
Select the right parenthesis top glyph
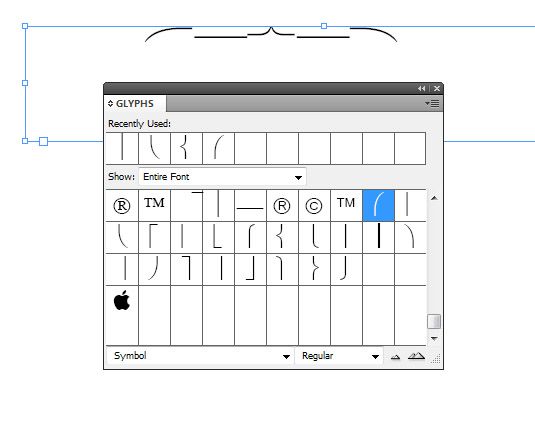pyautogui.click(x=410, y=237)
